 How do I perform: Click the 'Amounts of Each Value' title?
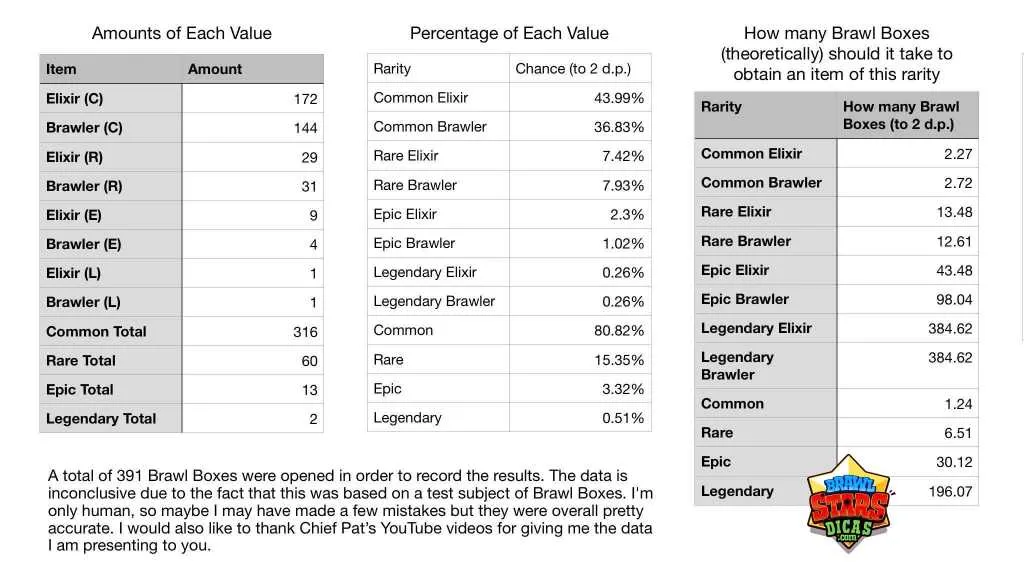pos(181,33)
